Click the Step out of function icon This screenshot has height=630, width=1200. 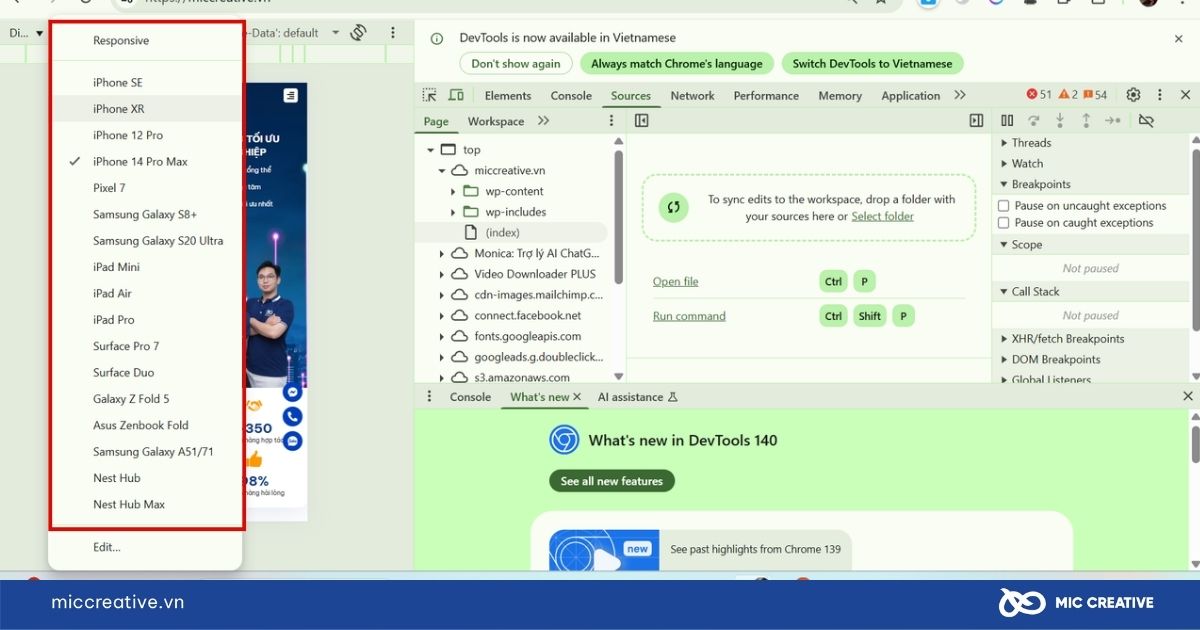click(x=1086, y=121)
